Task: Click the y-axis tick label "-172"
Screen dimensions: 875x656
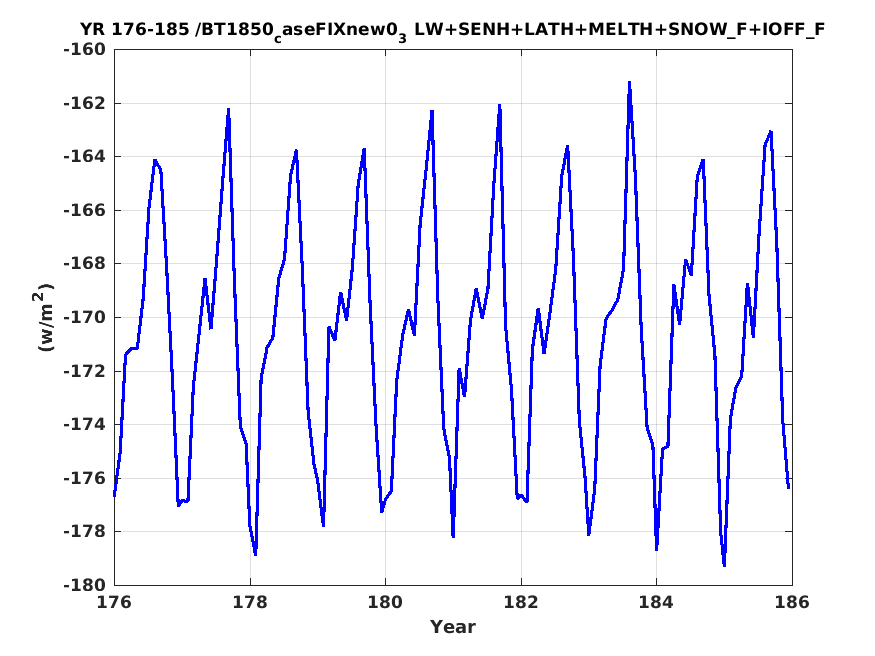Action: 85,371
